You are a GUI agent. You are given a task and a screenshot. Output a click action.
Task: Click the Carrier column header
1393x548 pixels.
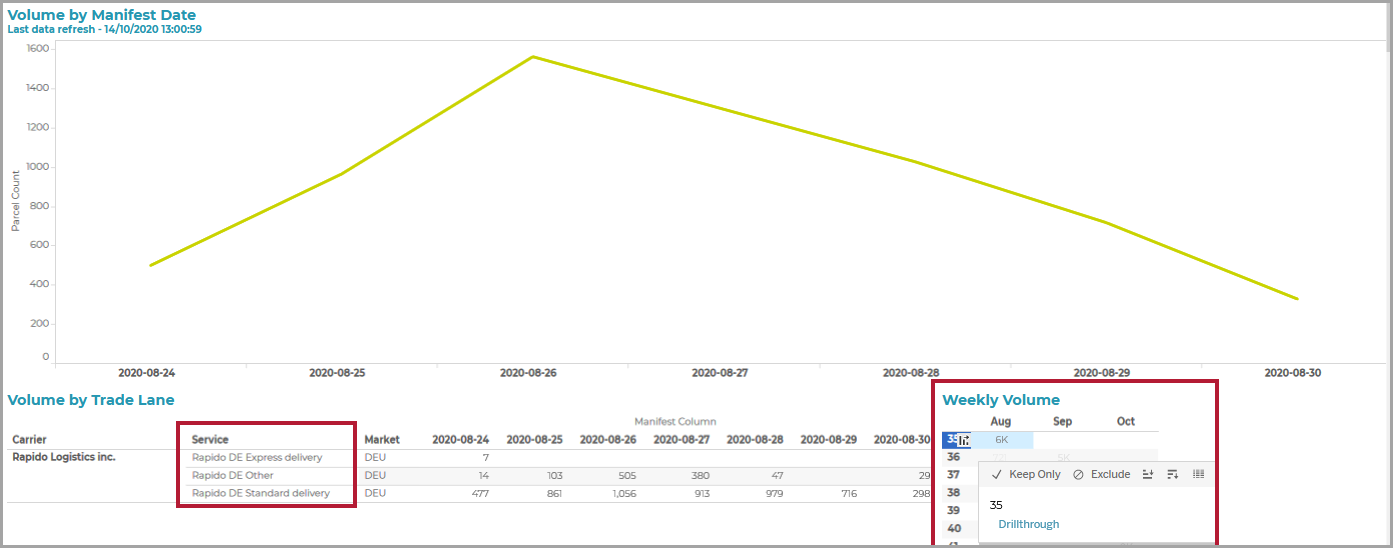(x=29, y=439)
